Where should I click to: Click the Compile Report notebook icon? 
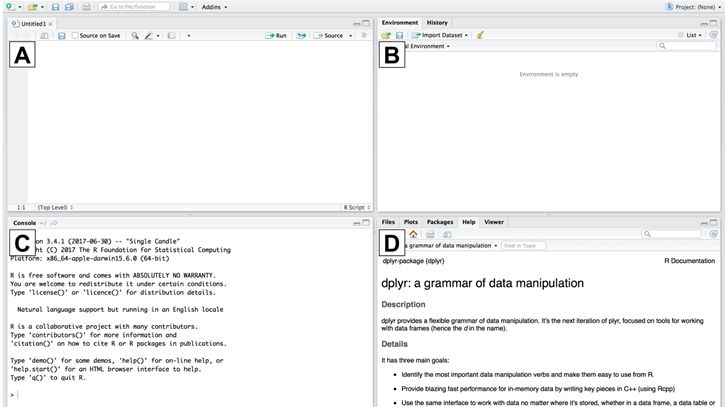pyautogui.click(x=172, y=36)
